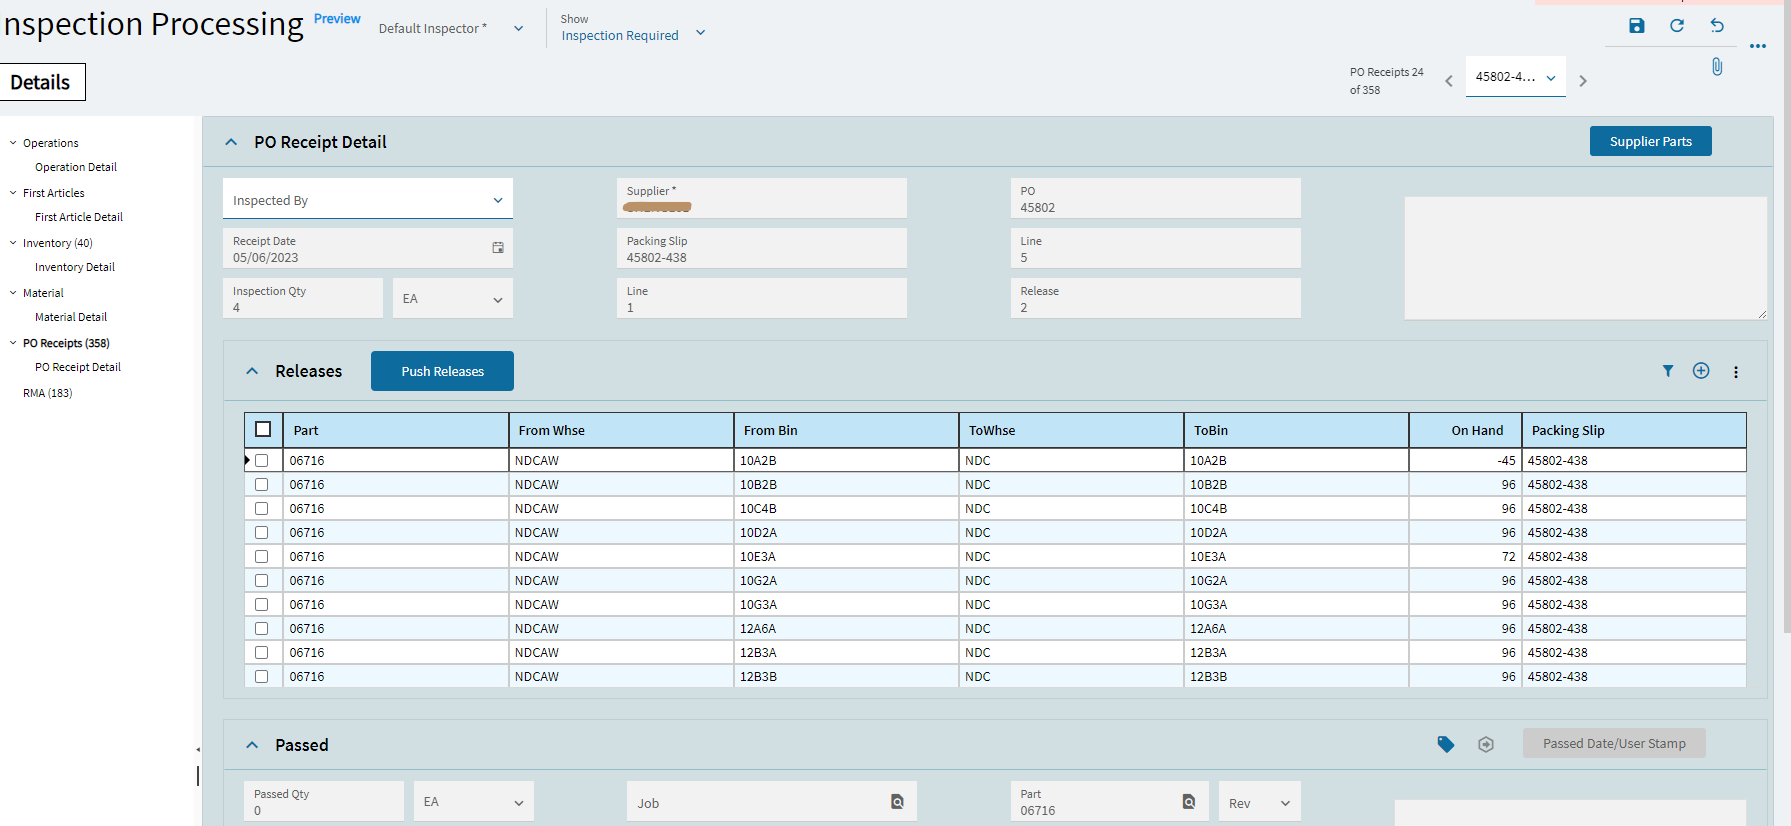Open the Receipt Date calendar picker
This screenshot has height=826, width=1791.
click(x=498, y=248)
